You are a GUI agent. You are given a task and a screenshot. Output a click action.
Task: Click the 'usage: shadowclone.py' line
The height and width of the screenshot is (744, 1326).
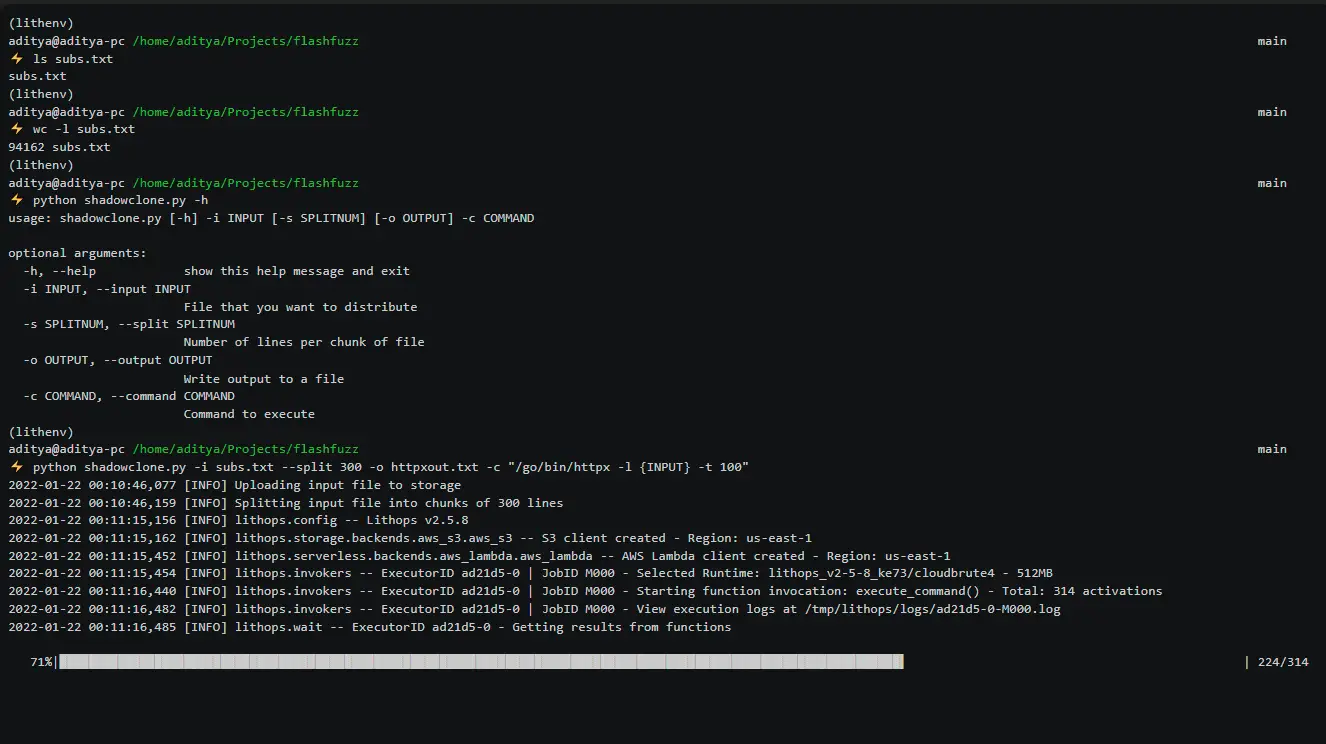pos(271,218)
